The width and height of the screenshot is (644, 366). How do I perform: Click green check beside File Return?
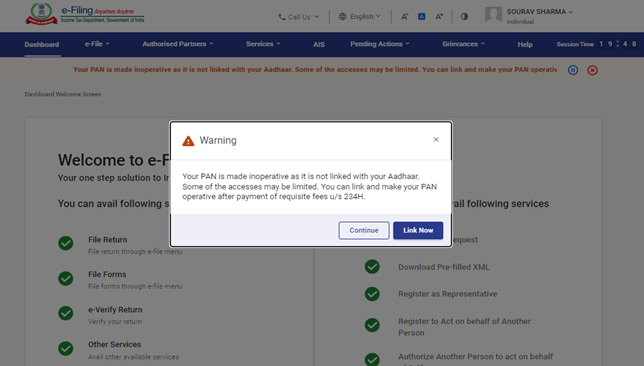click(x=66, y=243)
